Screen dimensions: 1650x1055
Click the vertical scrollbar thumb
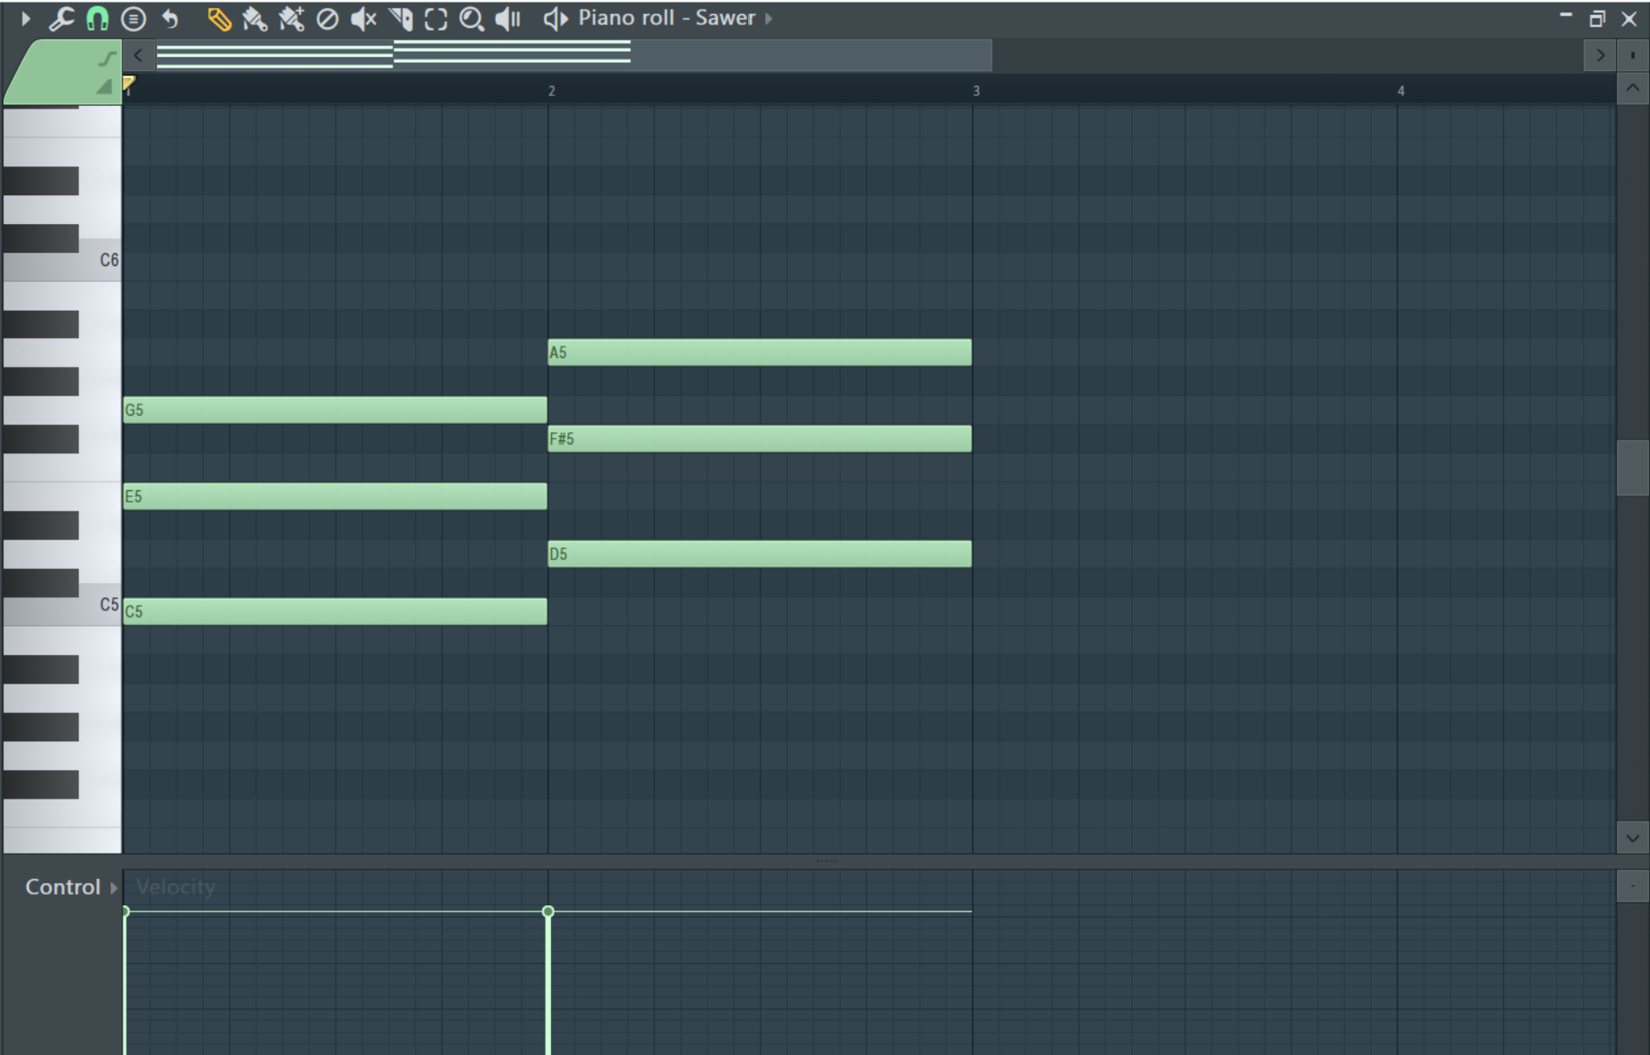tap(1632, 468)
